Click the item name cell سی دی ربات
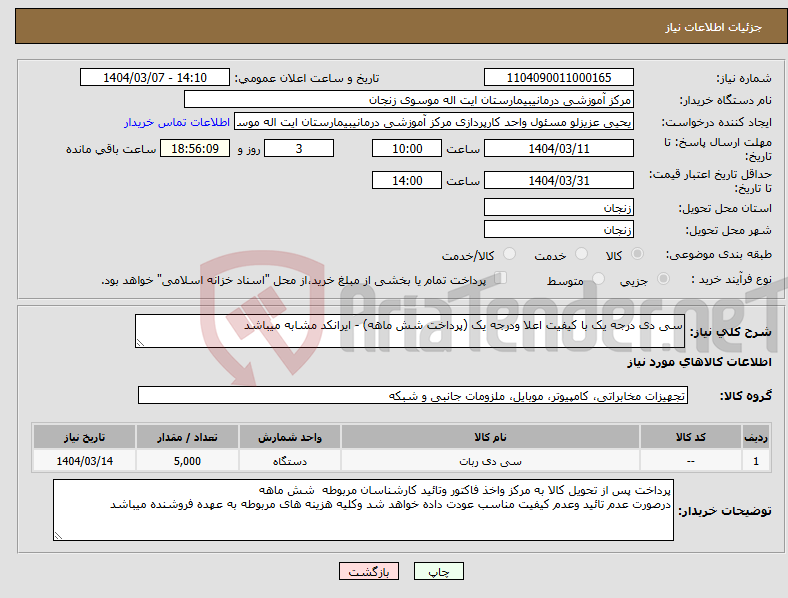Image resolution: width=788 pixels, height=598 pixels. tap(490, 461)
